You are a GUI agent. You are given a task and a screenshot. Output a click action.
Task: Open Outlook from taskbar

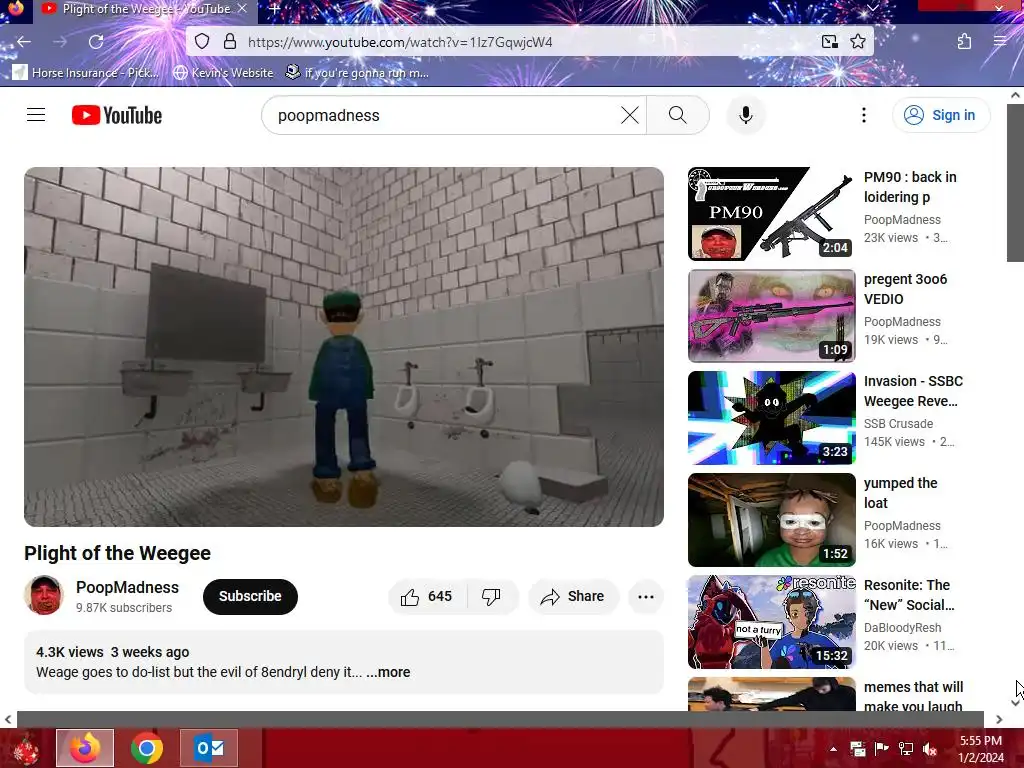pos(209,748)
